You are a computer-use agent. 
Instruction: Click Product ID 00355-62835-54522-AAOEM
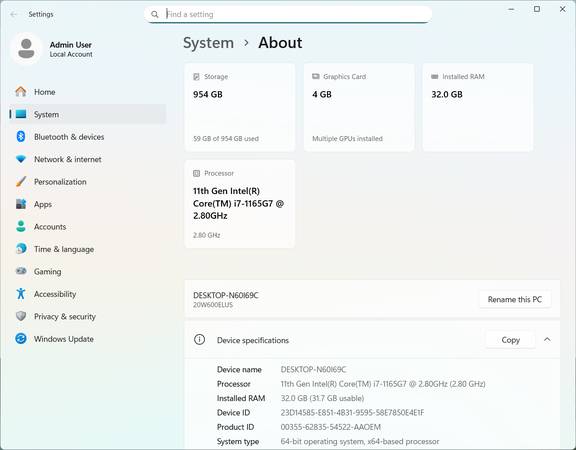tap(331, 427)
